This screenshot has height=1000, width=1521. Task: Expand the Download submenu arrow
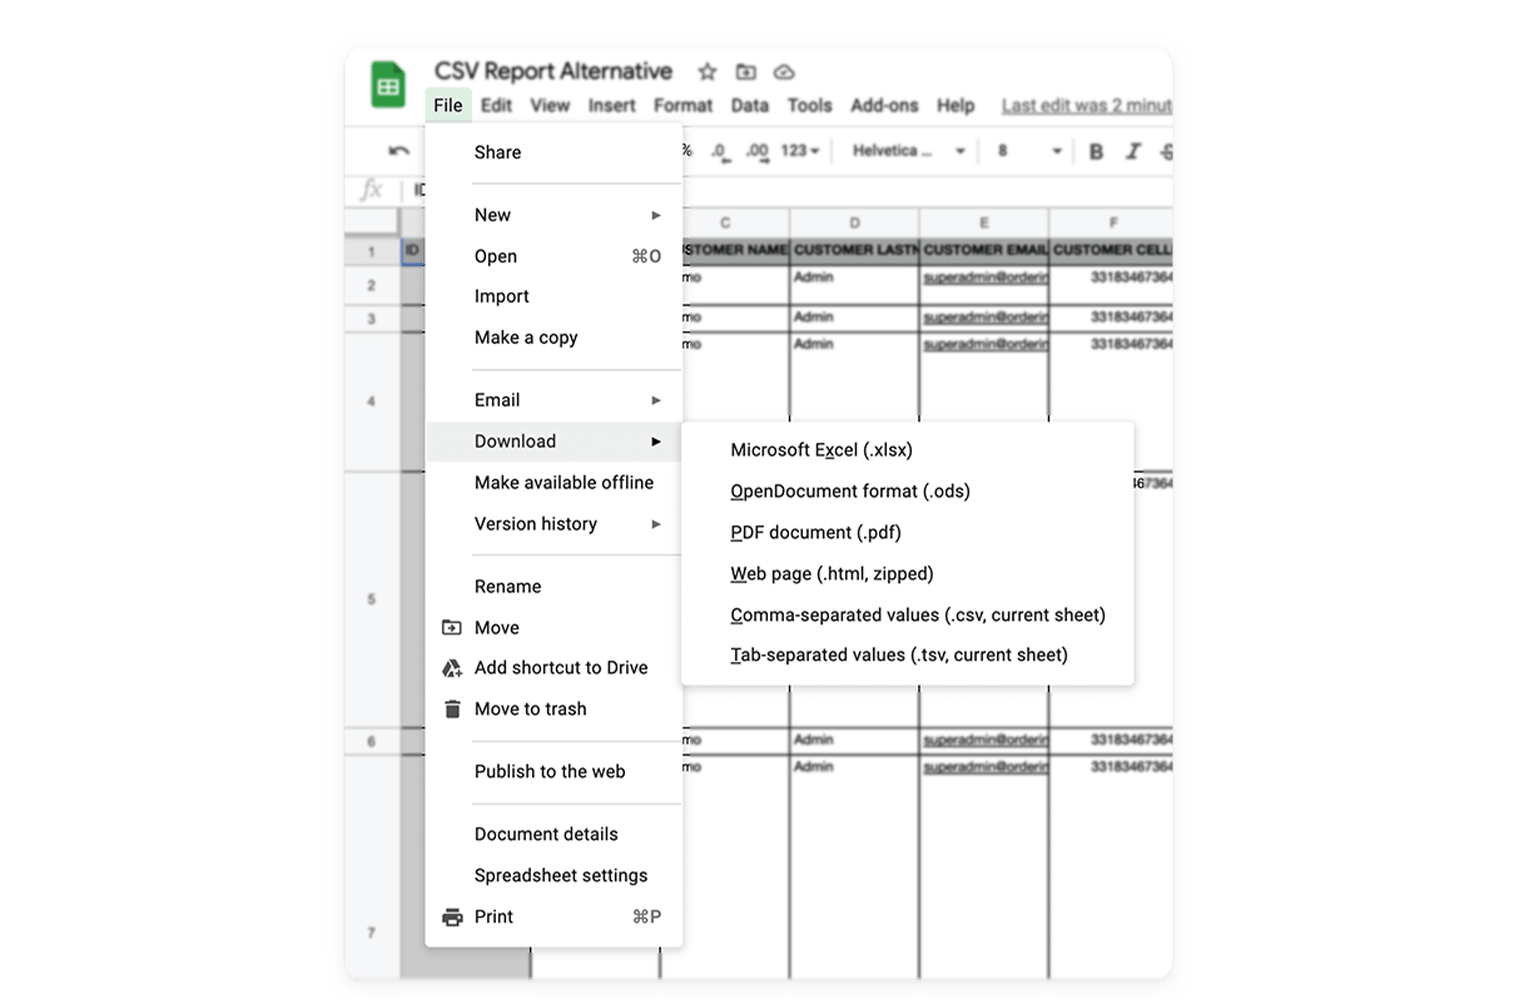(656, 441)
